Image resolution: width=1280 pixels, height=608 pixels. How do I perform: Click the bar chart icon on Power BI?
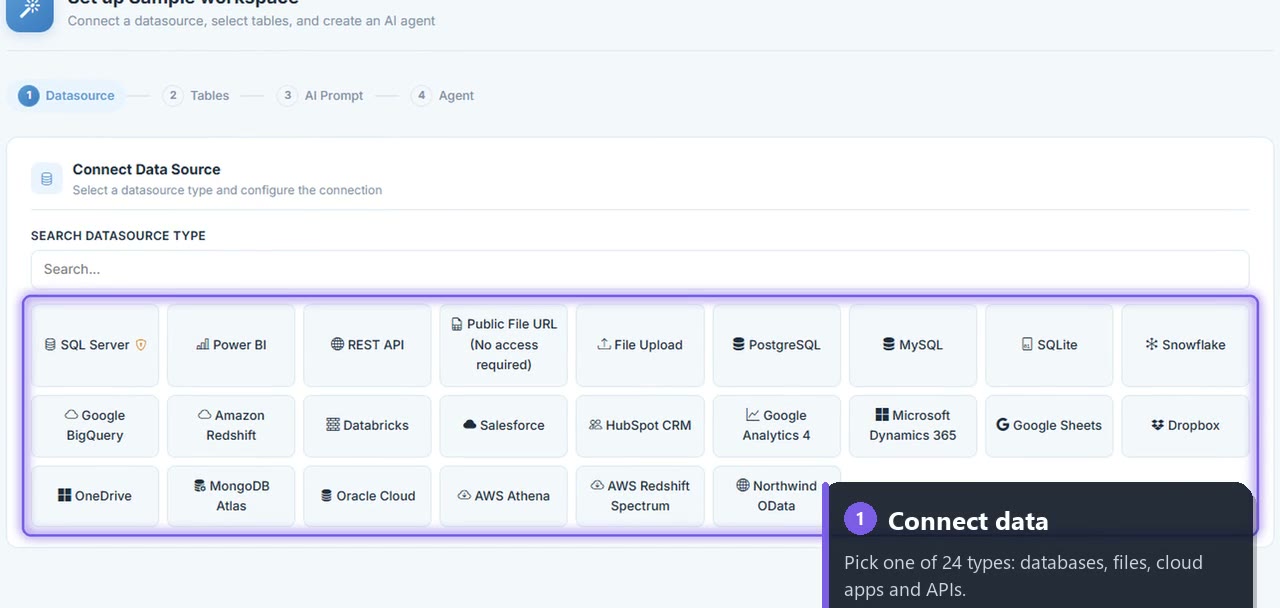(203, 345)
